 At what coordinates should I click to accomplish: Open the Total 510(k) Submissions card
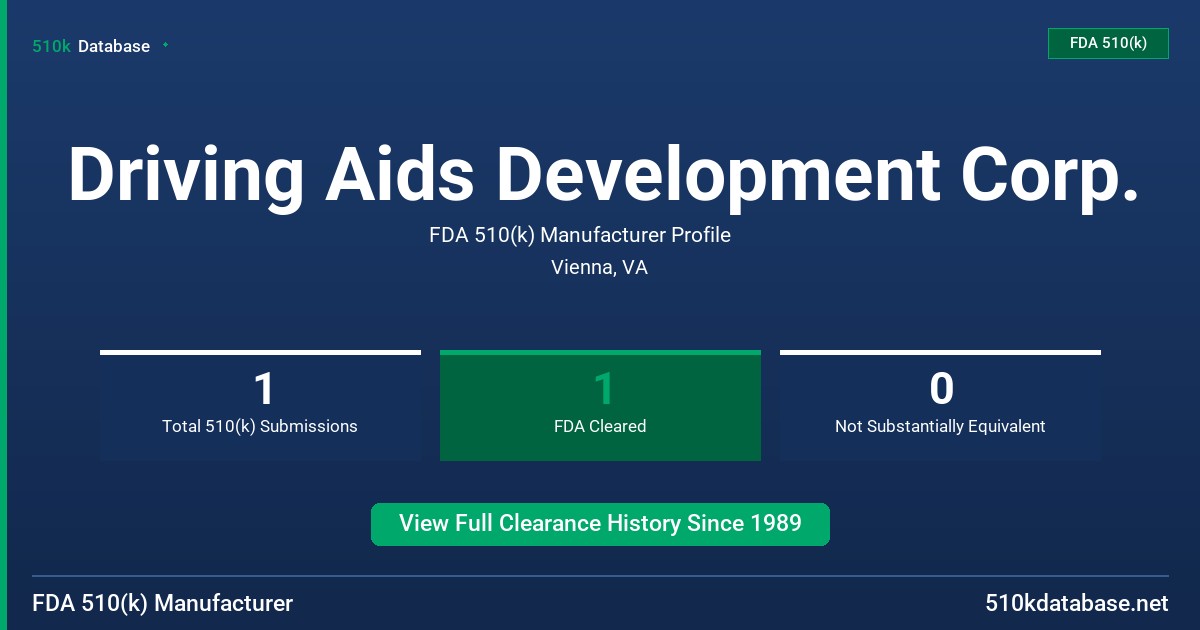point(260,406)
